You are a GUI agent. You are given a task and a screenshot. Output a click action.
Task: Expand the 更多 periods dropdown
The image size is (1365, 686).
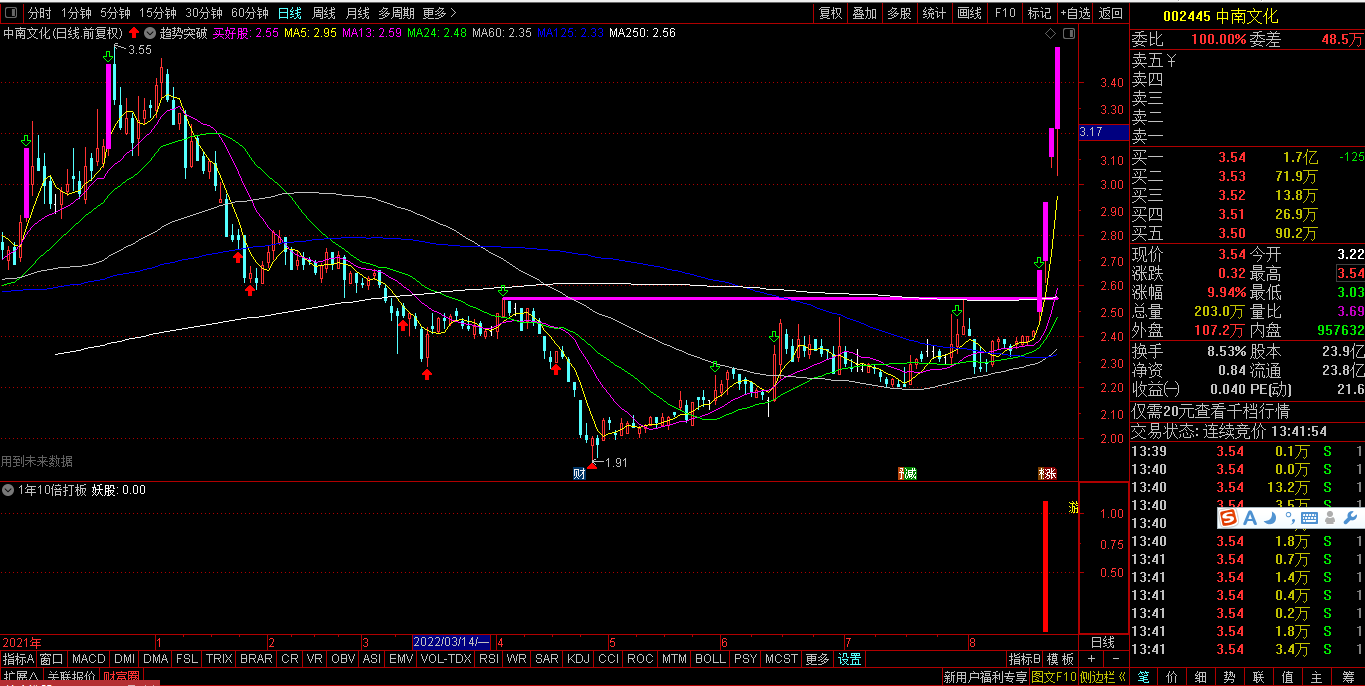tap(439, 13)
